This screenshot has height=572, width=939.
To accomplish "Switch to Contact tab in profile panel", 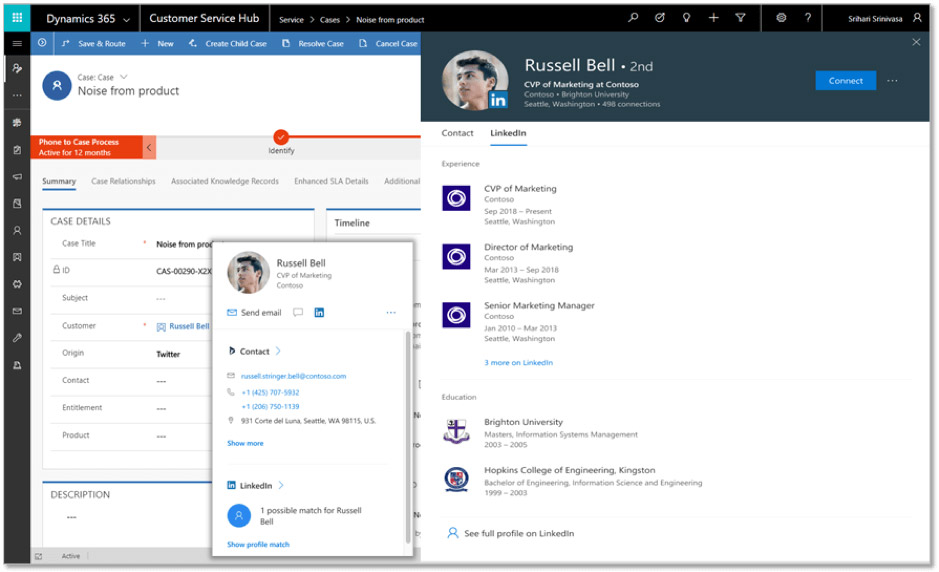I will (457, 133).
